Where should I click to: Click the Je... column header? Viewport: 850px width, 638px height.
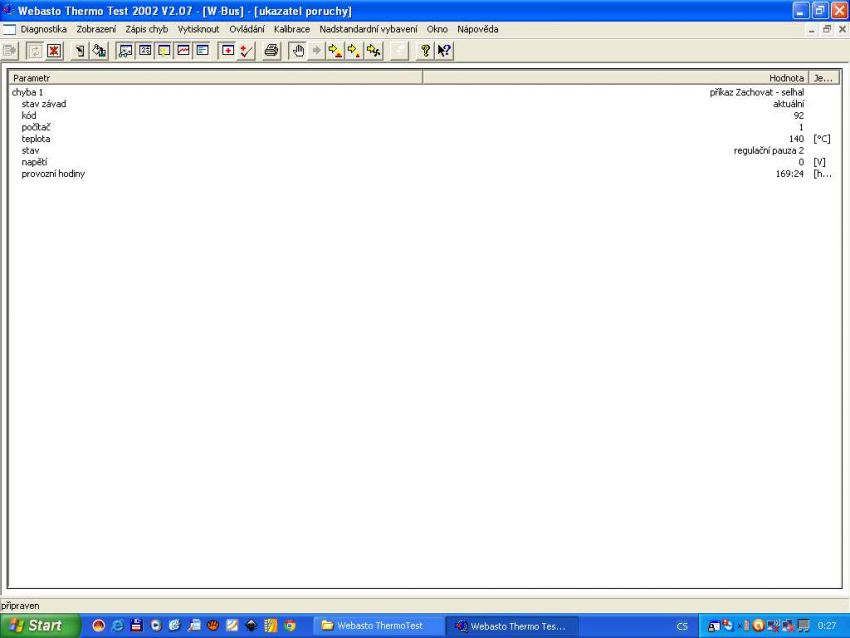(x=824, y=78)
